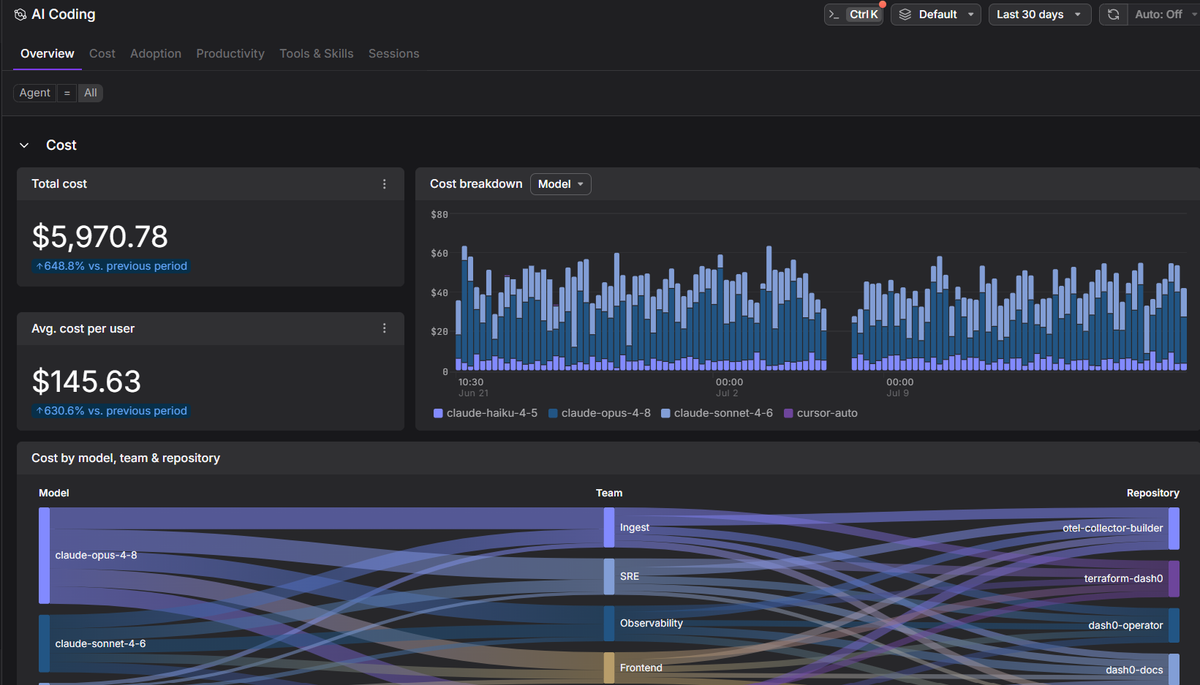Select the SRE team node
Screen dimensions: 1200x685
pyautogui.click(x=609, y=577)
